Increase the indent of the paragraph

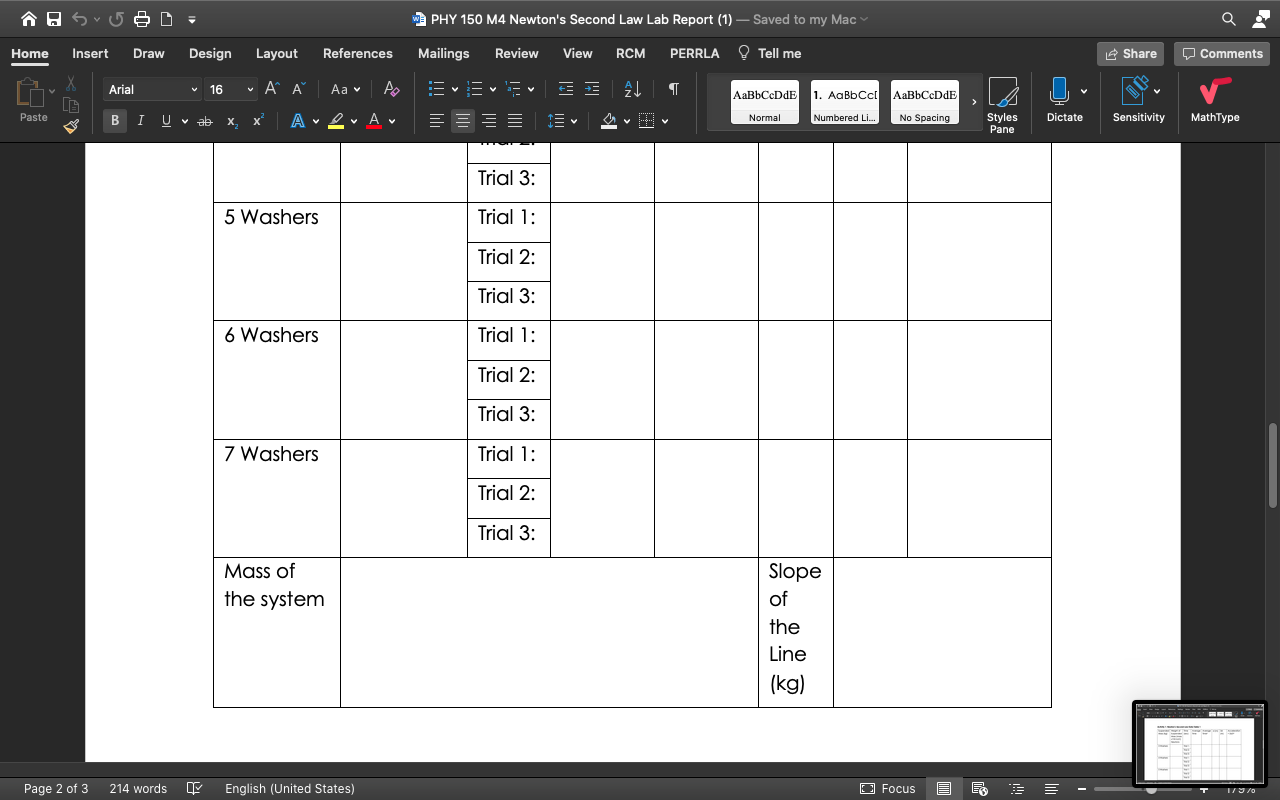pos(590,89)
